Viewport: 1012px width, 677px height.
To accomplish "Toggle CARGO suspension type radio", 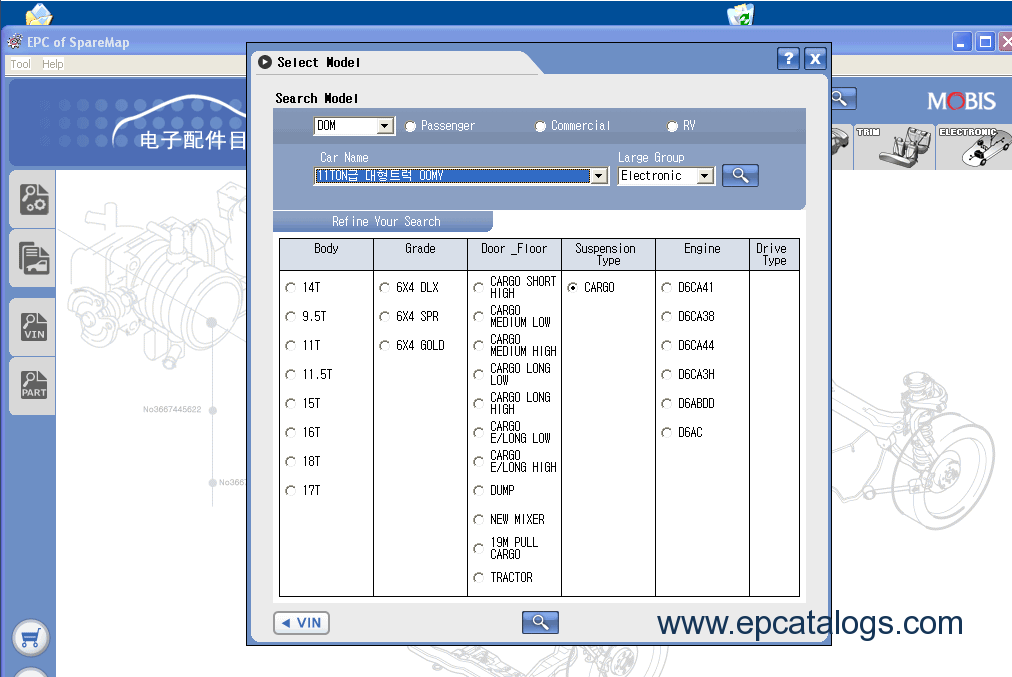I will 572,287.
